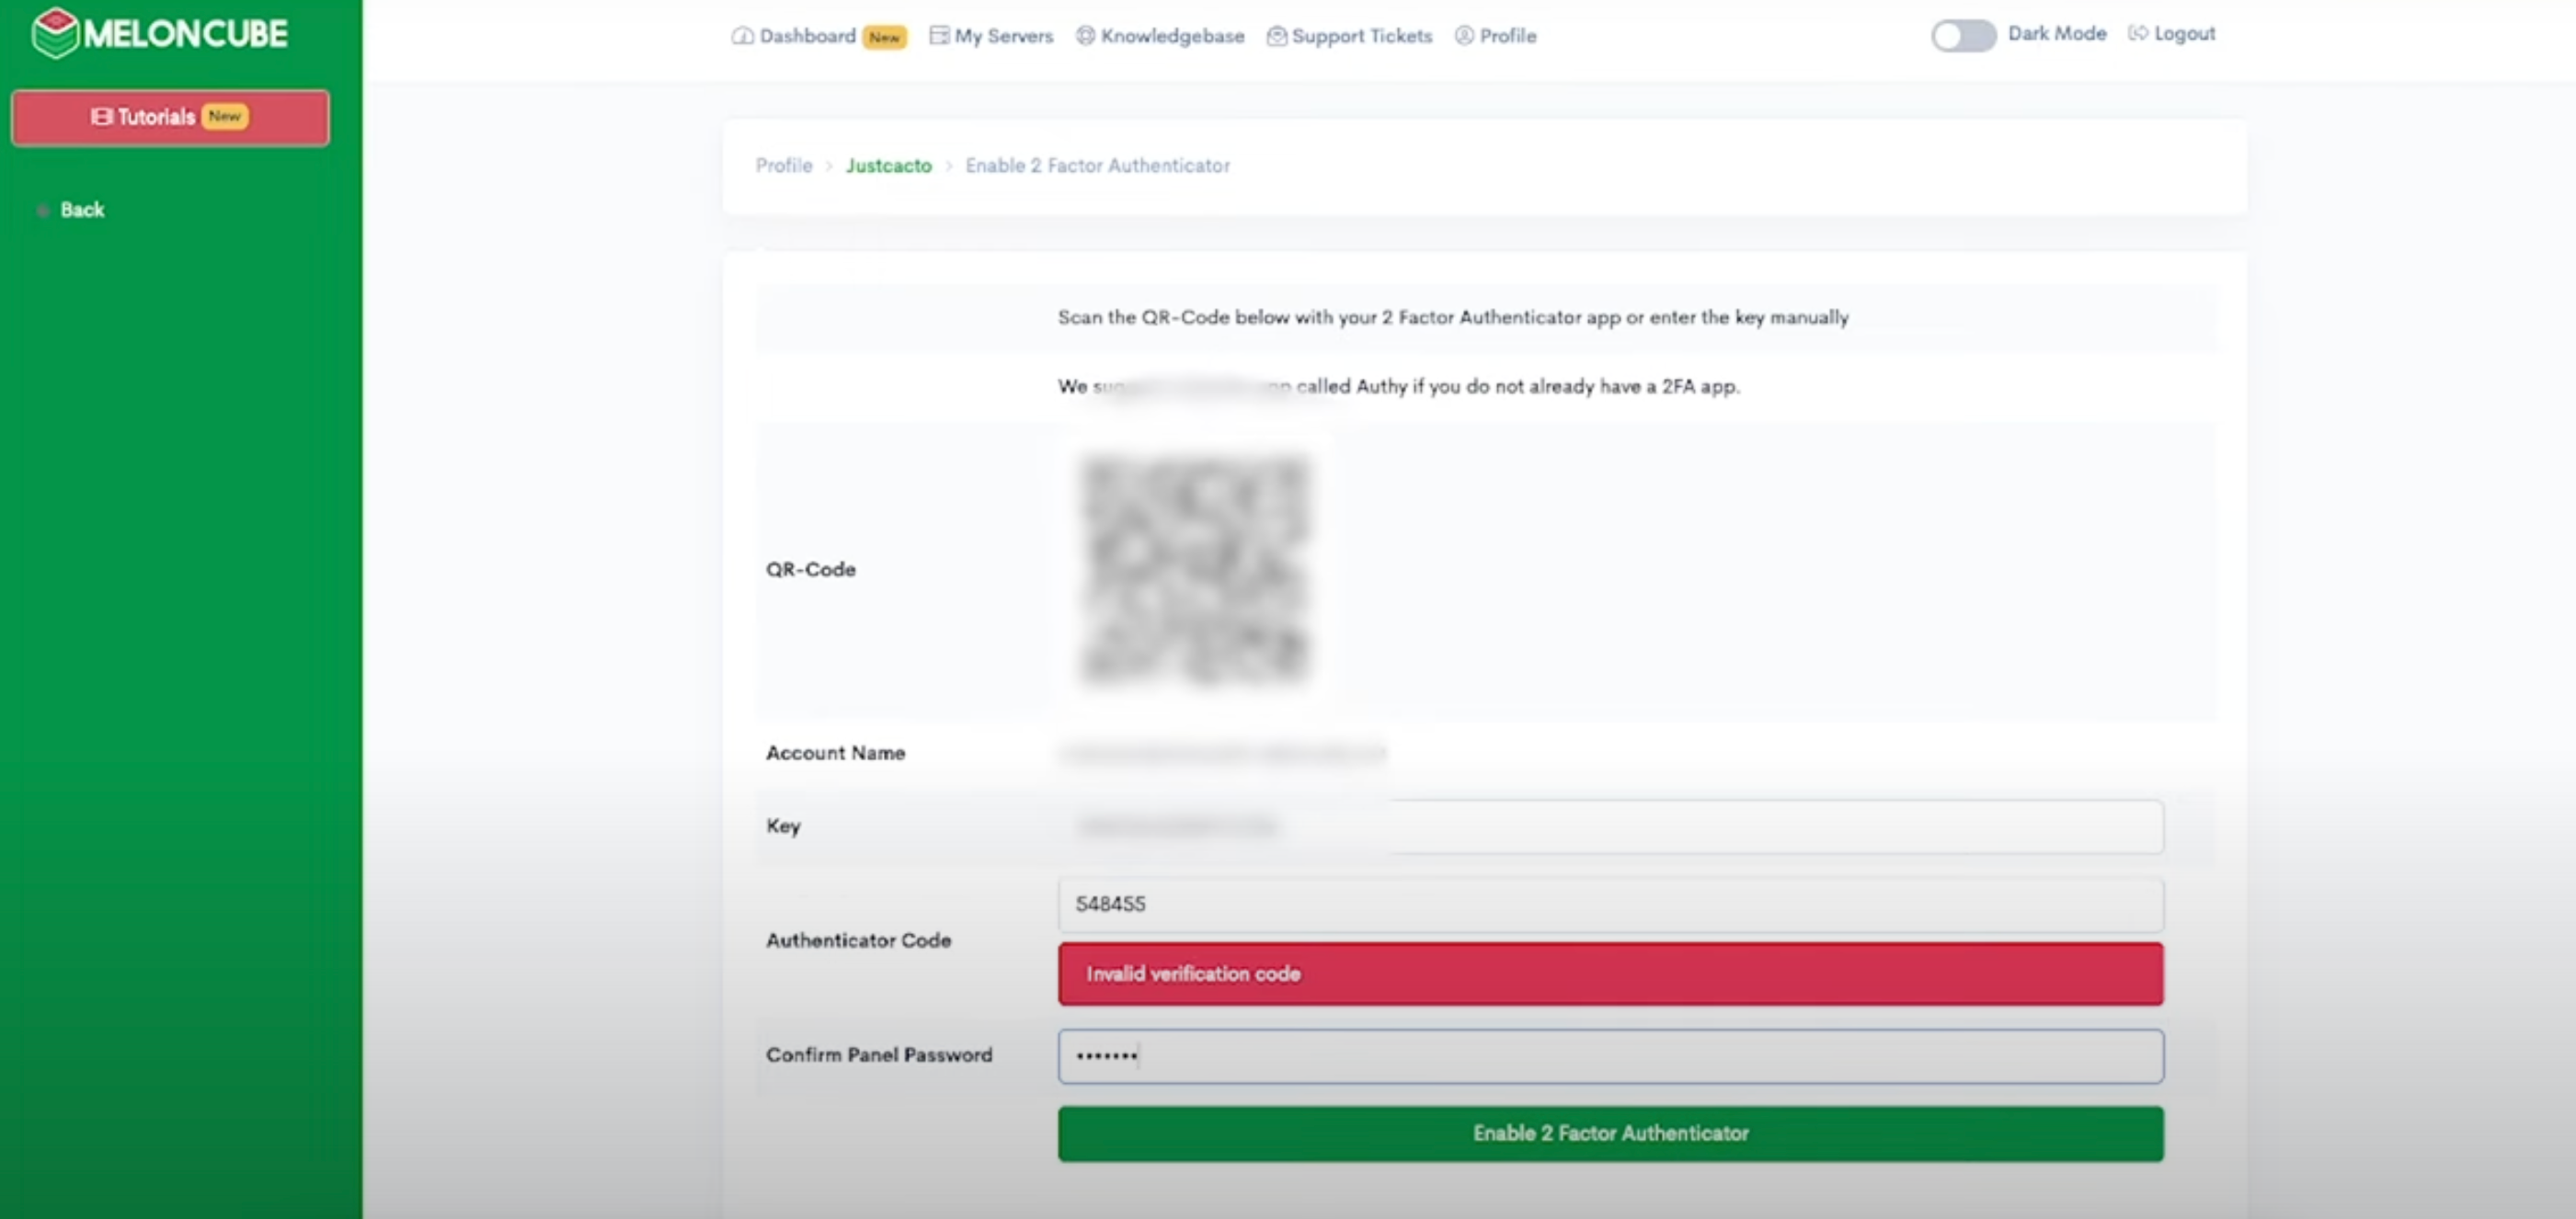Click the Support Tickets icon
2576x1219 pixels.
click(1276, 36)
